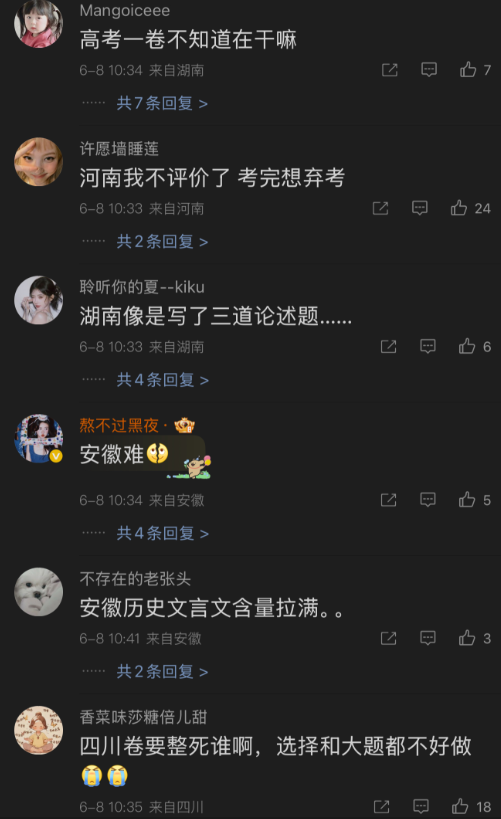Reply to 安徽历史文言文含量拉满 comment
Screen dimensions: 501x819
(x=428, y=638)
